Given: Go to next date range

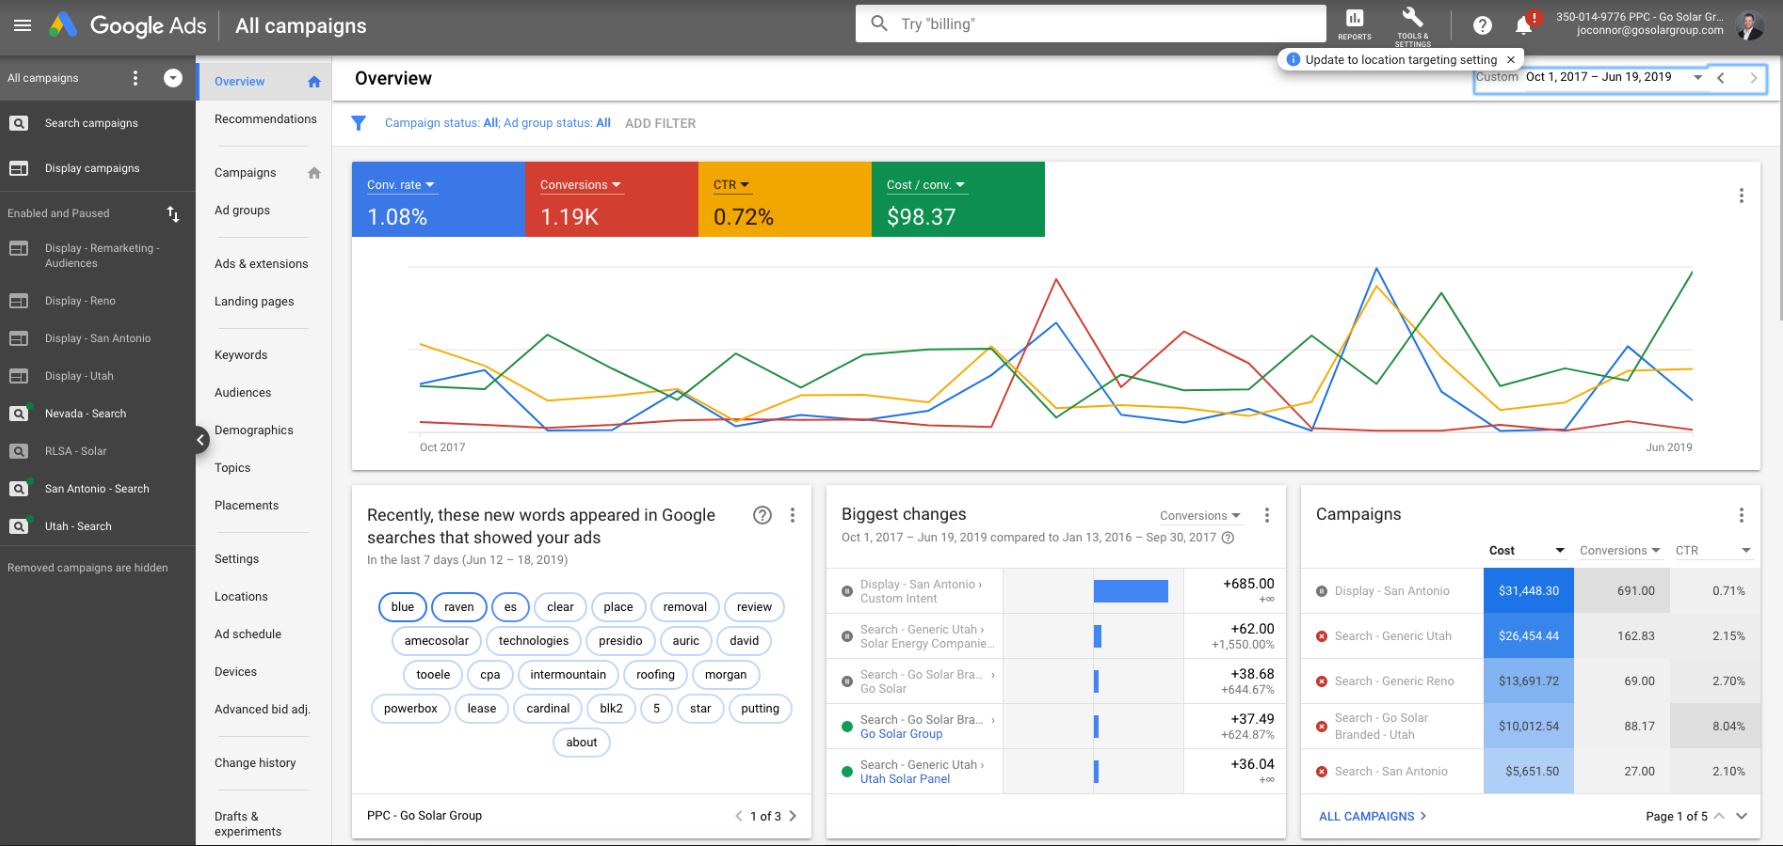Looking at the screenshot, I should pos(1753,78).
